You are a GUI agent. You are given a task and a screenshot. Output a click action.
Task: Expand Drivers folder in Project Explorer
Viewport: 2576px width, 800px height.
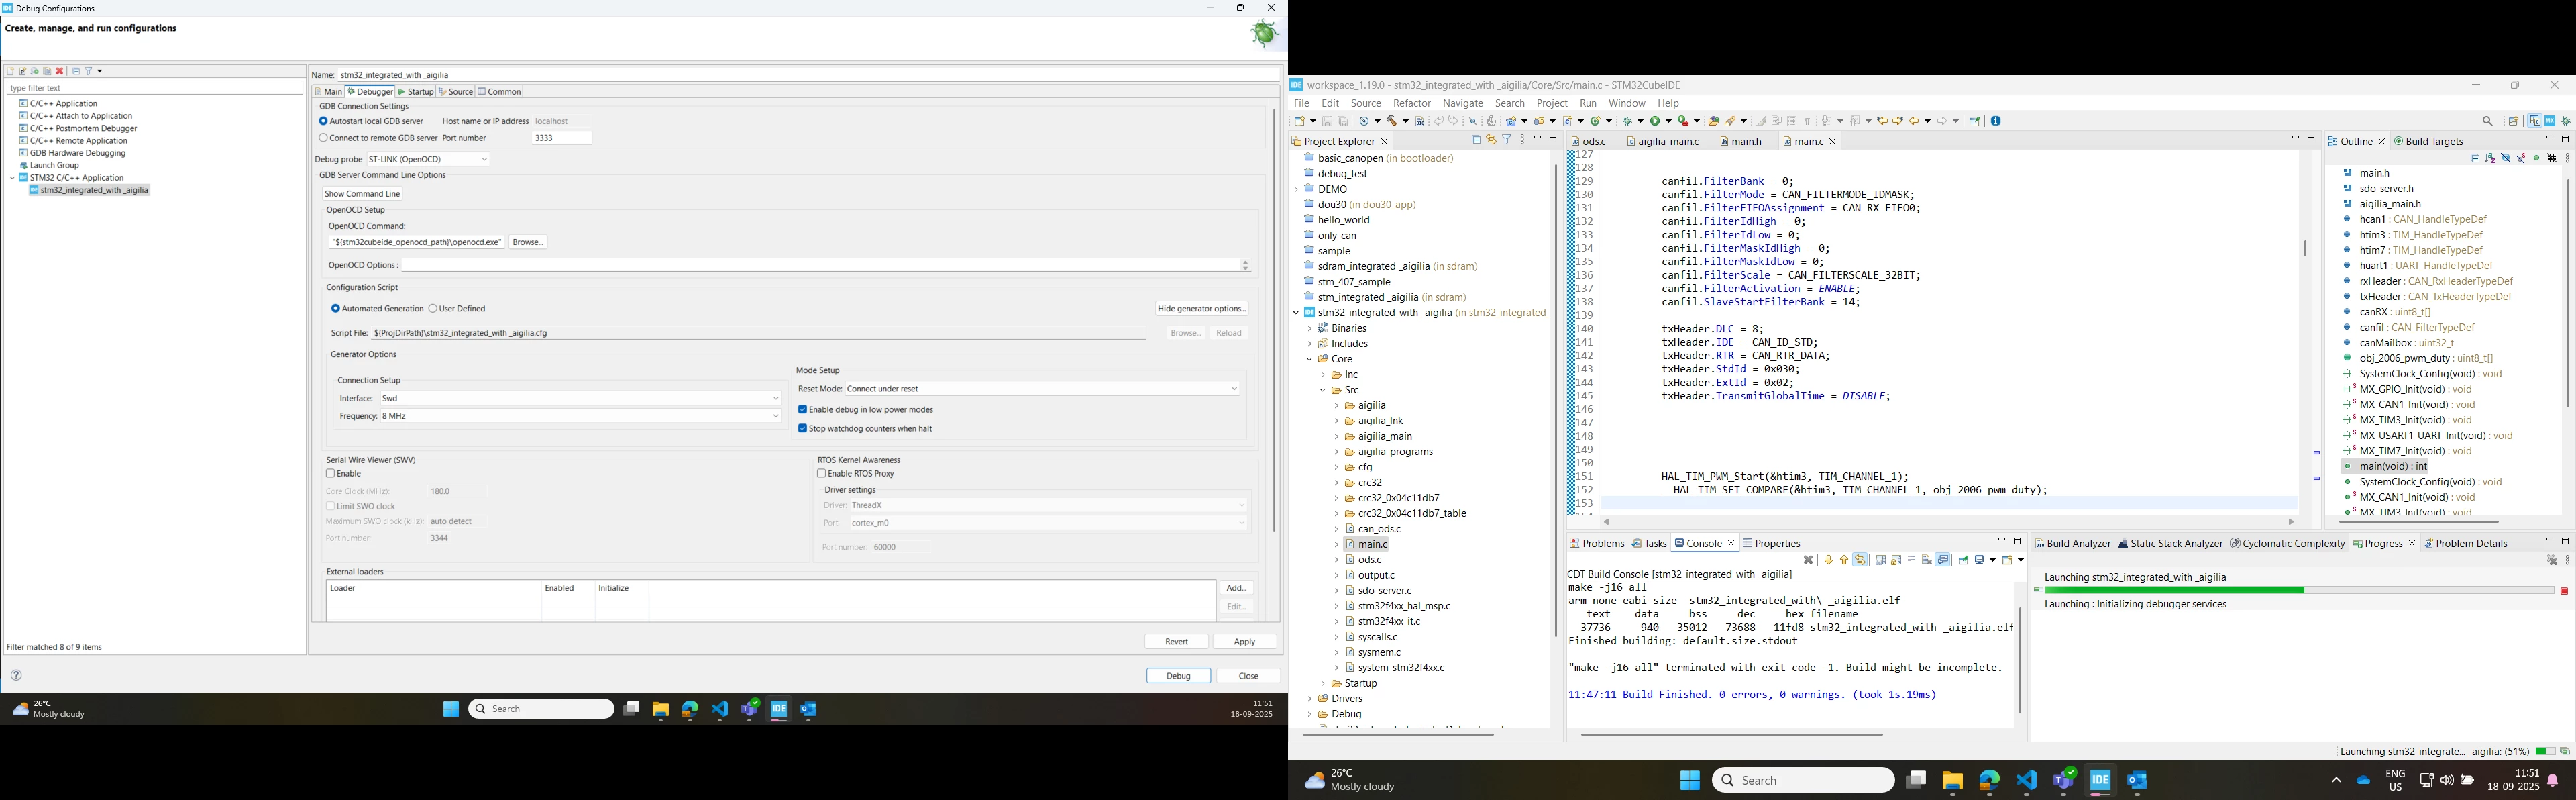tap(1309, 699)
